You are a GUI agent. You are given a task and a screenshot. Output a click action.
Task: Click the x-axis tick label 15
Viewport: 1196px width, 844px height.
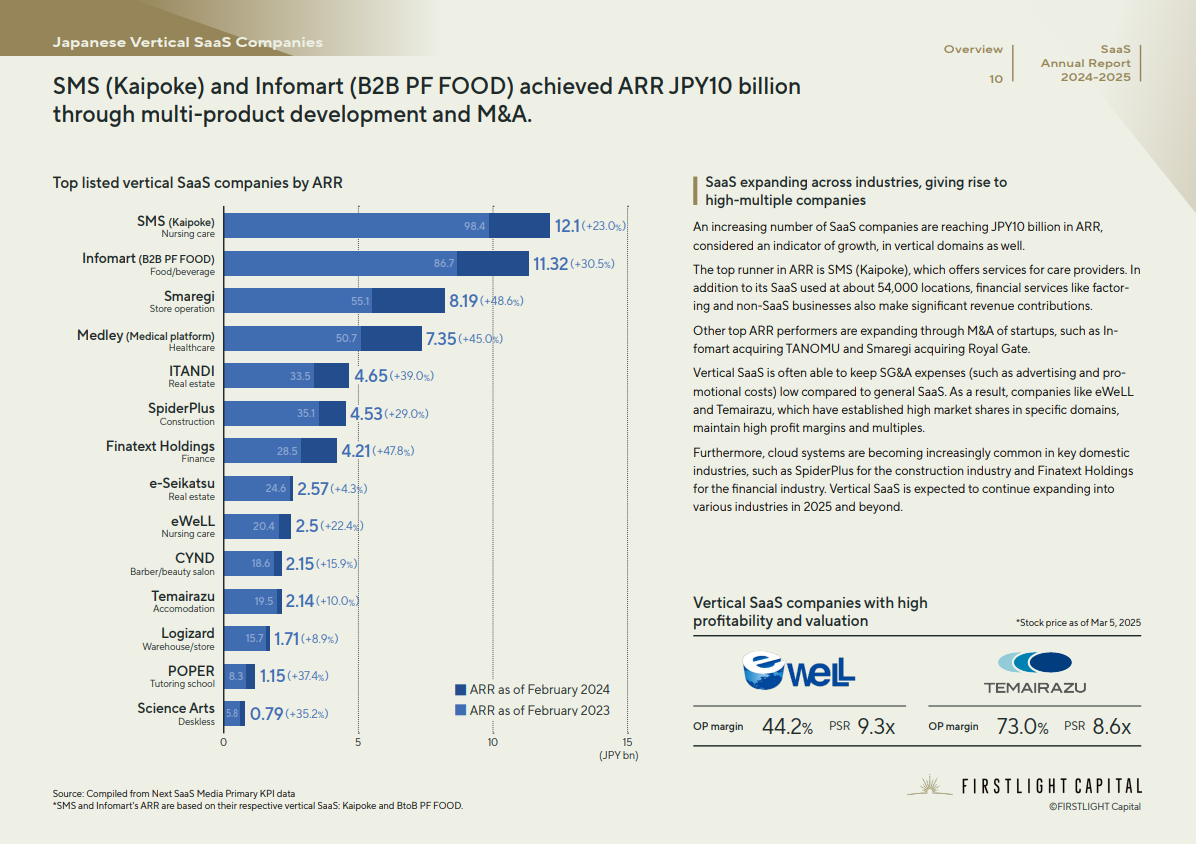click(x=627, y=742)
